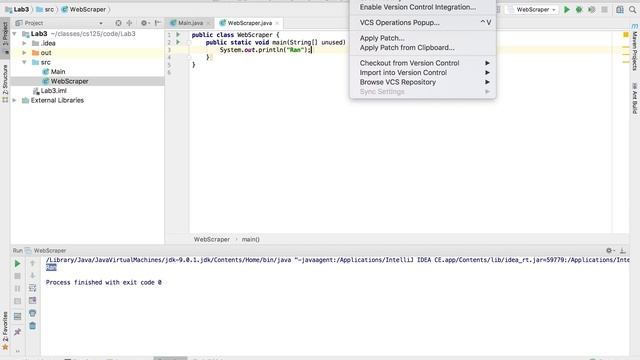Click src in the navigation breadcrumb

tap(45, 9)
